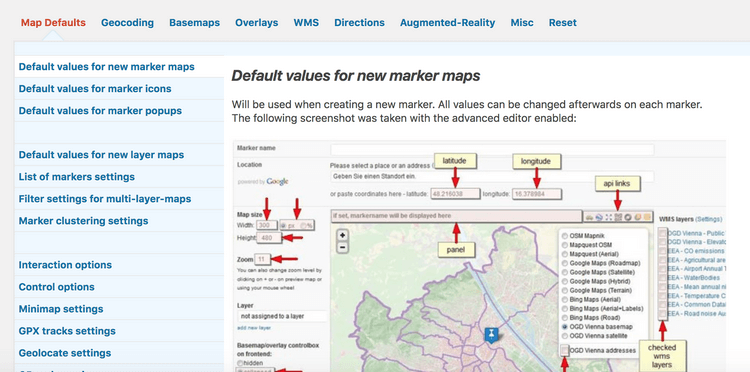
Task: Open the Directions tab
Action: coord(359,22)
